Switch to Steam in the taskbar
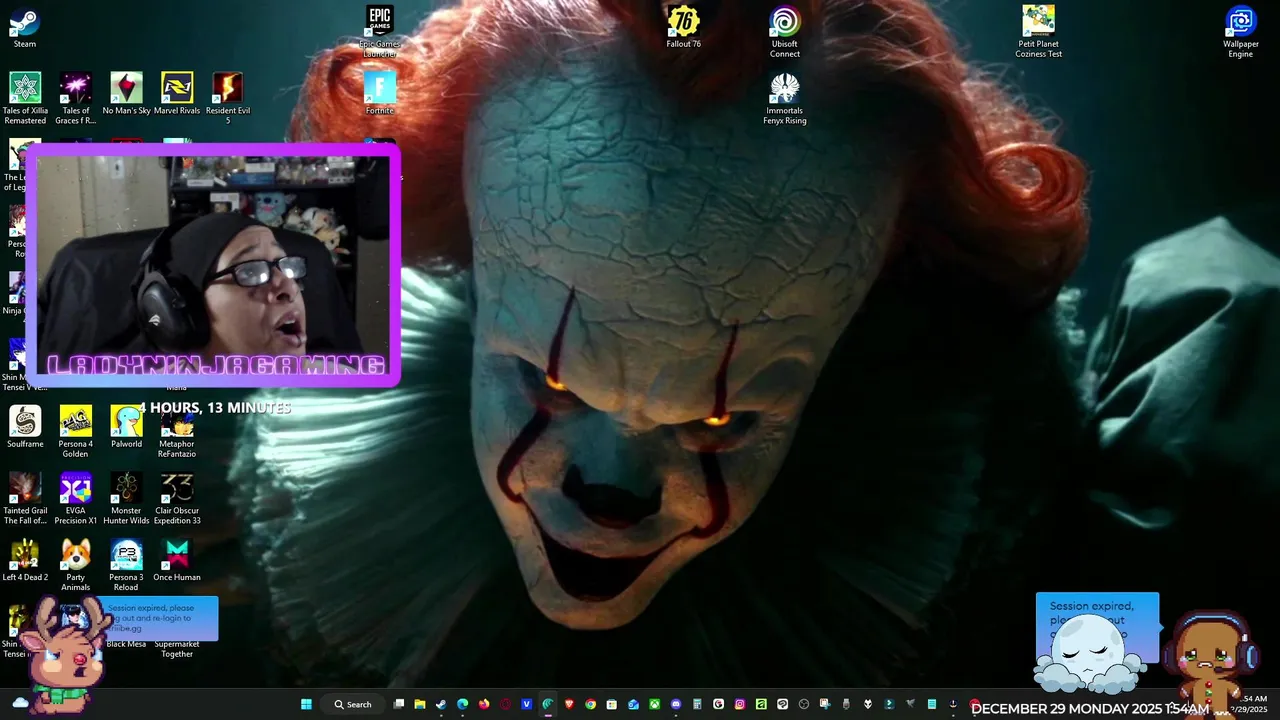The height and width of the screenshot is (720, 1280). click(441, 704)
